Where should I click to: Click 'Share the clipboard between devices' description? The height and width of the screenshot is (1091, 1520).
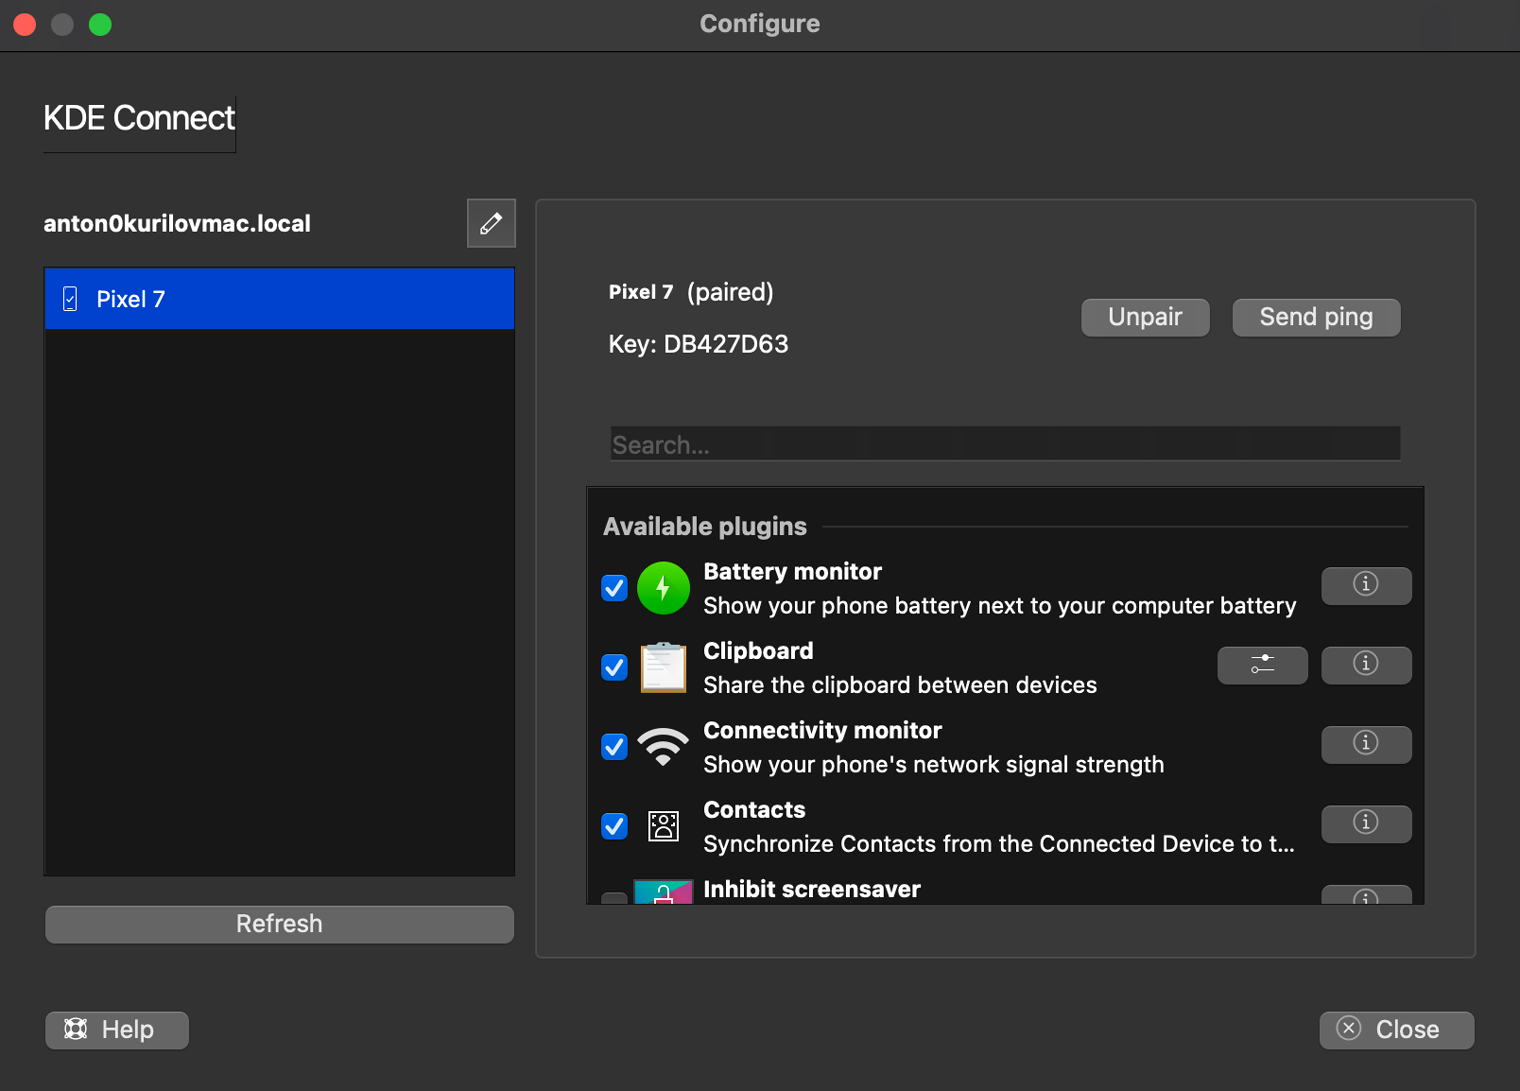900,685
